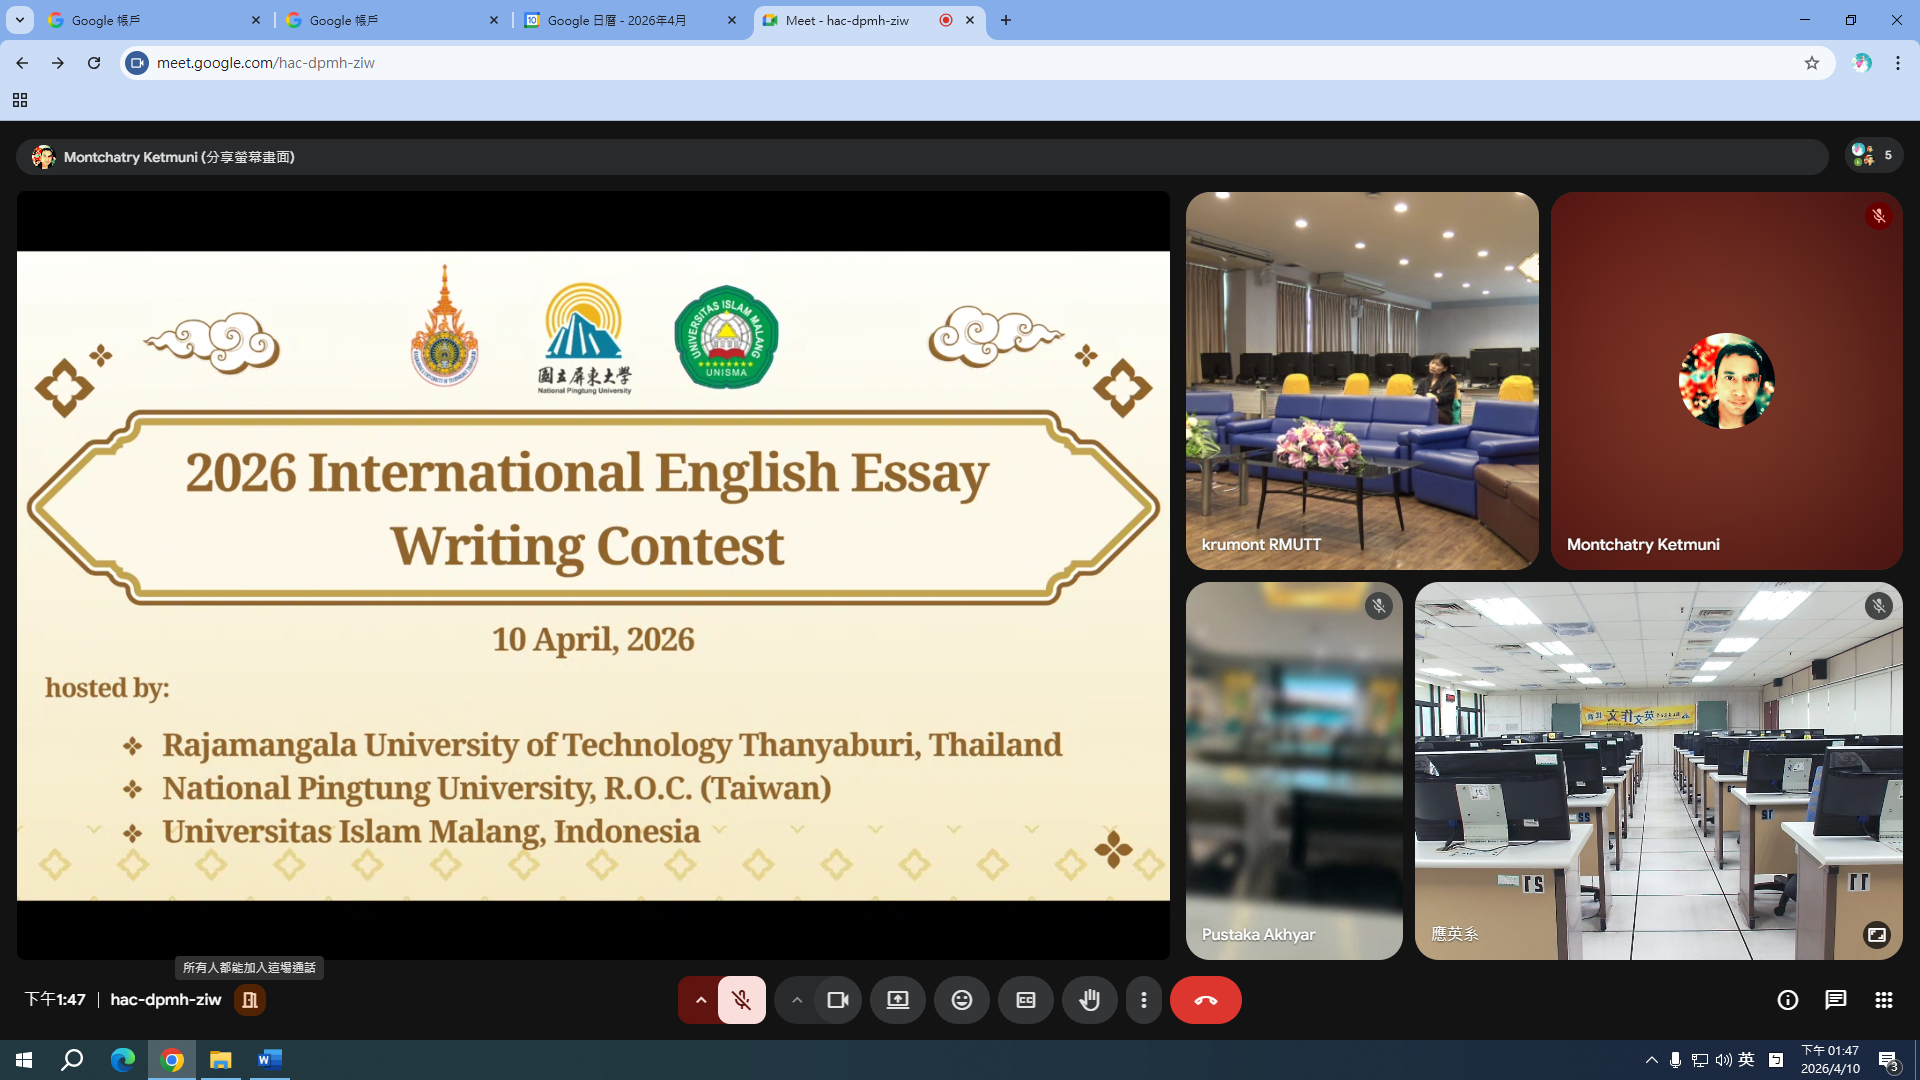Click the present screen icon

897,1000
